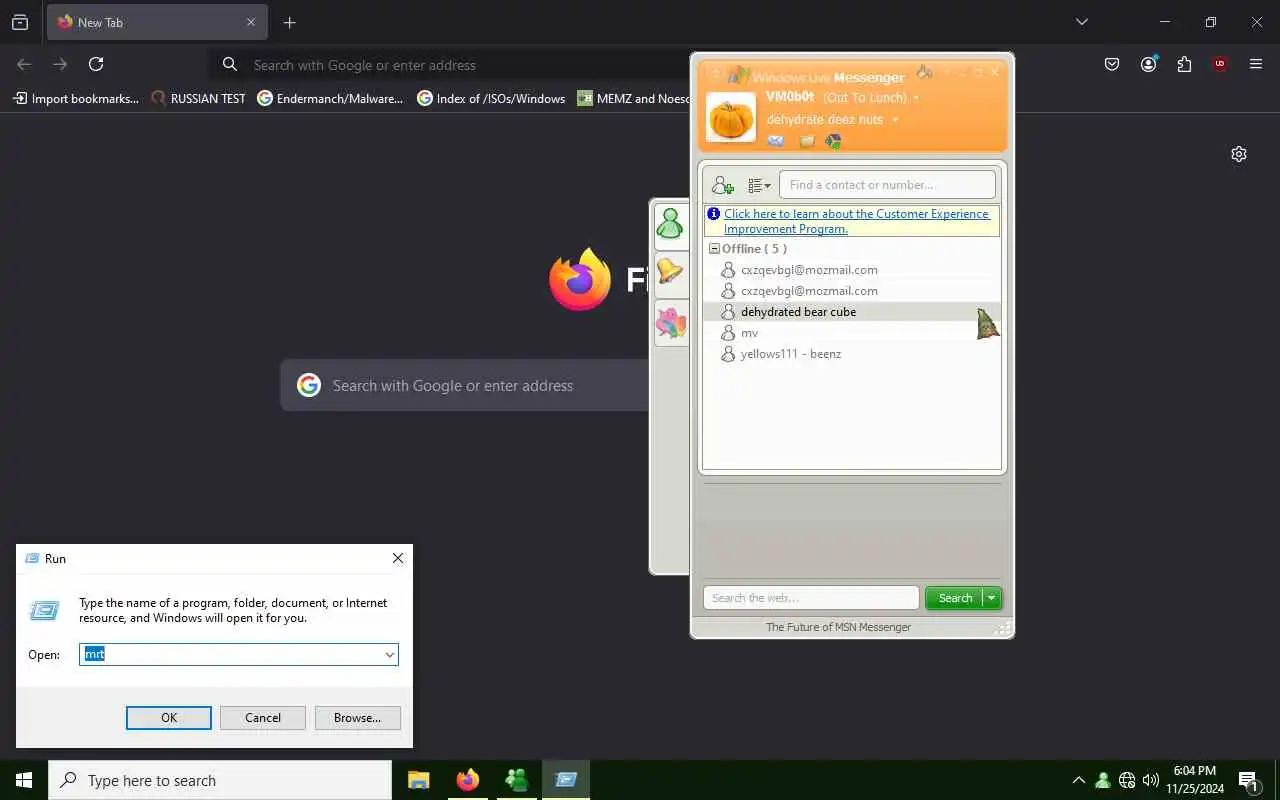Viewport: 1280px width, 800px height.
Task: Click Browse... in the Run dialog
Action: pyautogui.click(x=357, y=718)
